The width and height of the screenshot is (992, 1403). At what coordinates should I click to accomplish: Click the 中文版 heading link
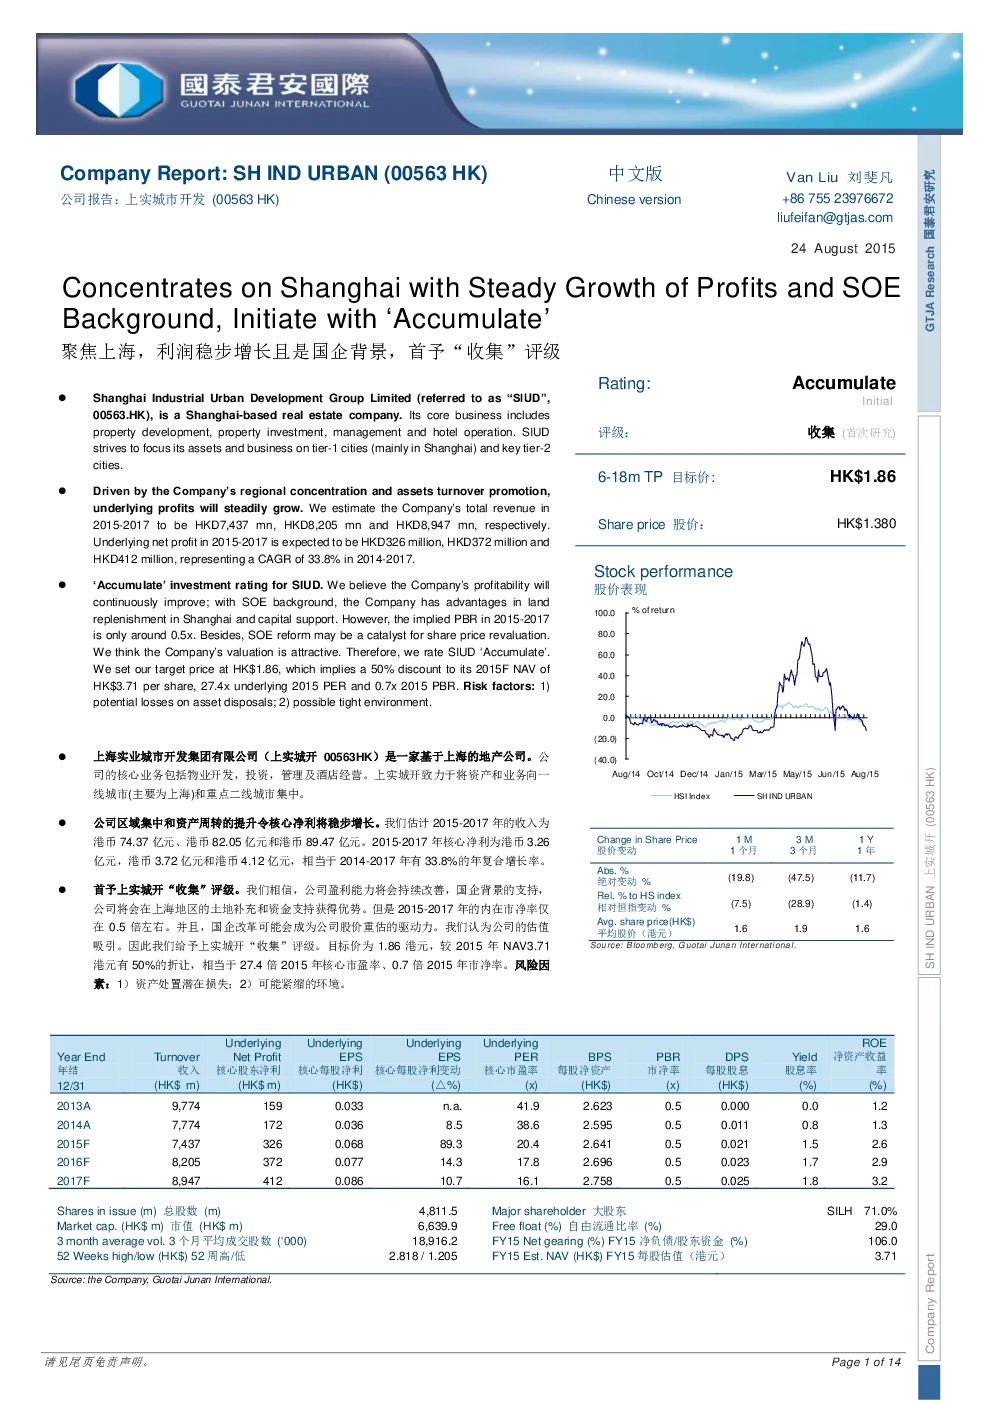[636, 174]
